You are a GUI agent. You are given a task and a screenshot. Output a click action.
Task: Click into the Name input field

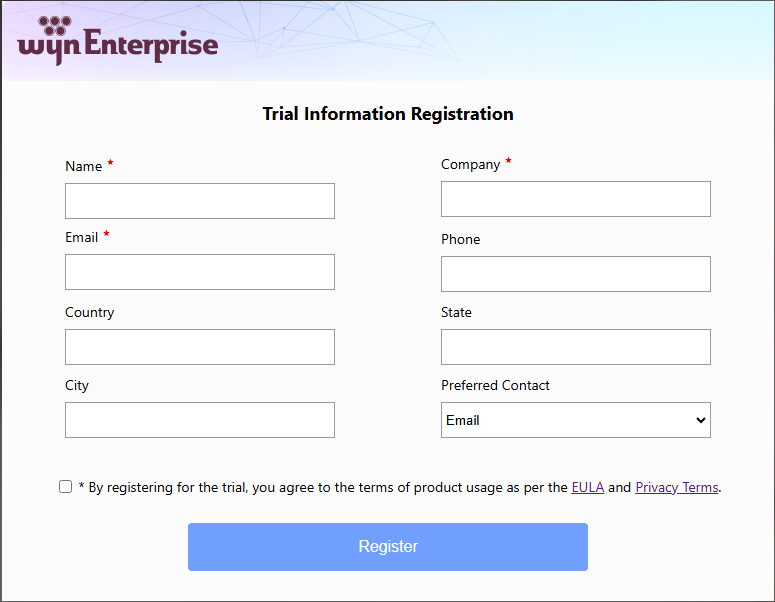(x=200, y=201)
